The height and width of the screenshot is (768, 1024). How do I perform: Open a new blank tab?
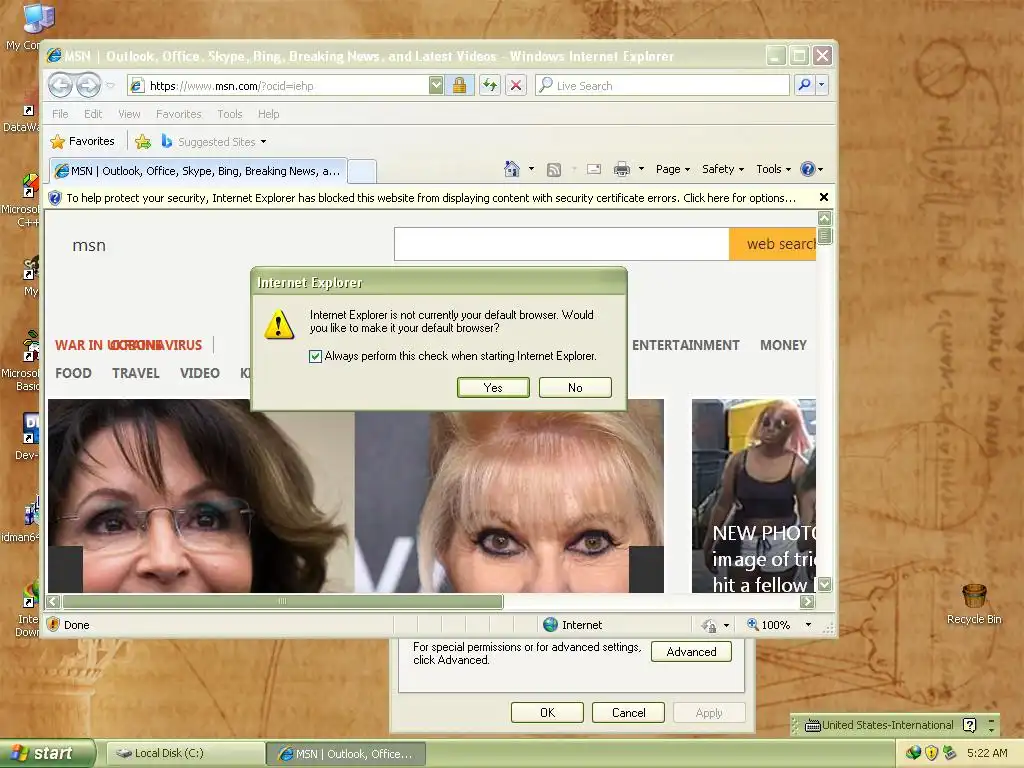(362, 172)
